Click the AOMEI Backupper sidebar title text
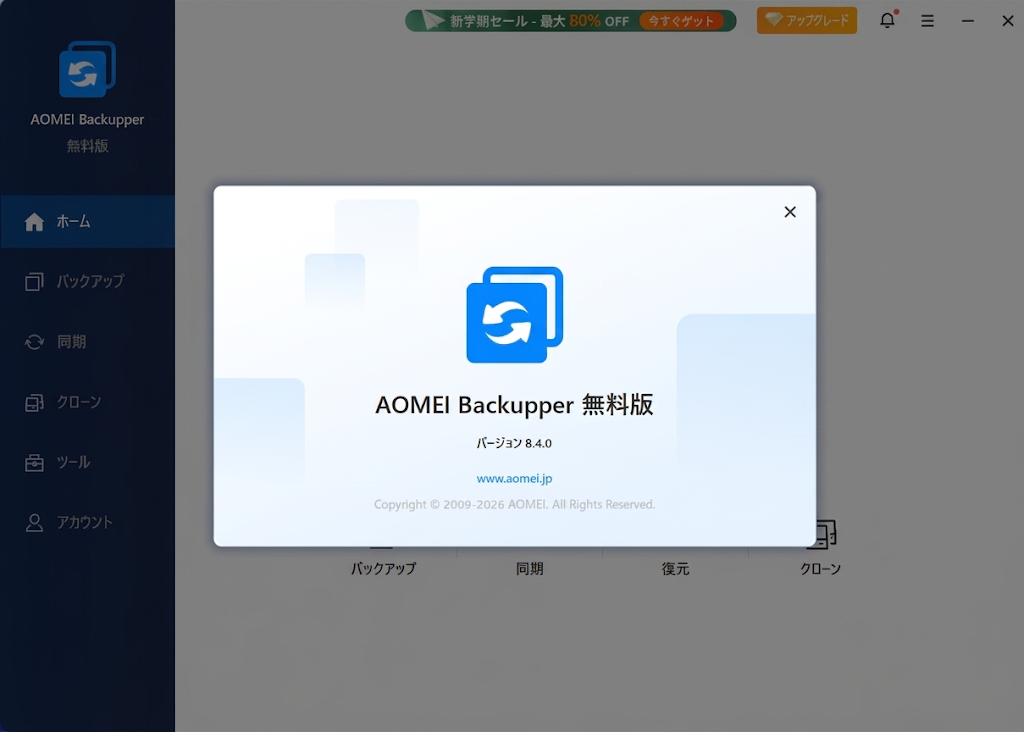1024x732 pixels. [x=87, y=119]
